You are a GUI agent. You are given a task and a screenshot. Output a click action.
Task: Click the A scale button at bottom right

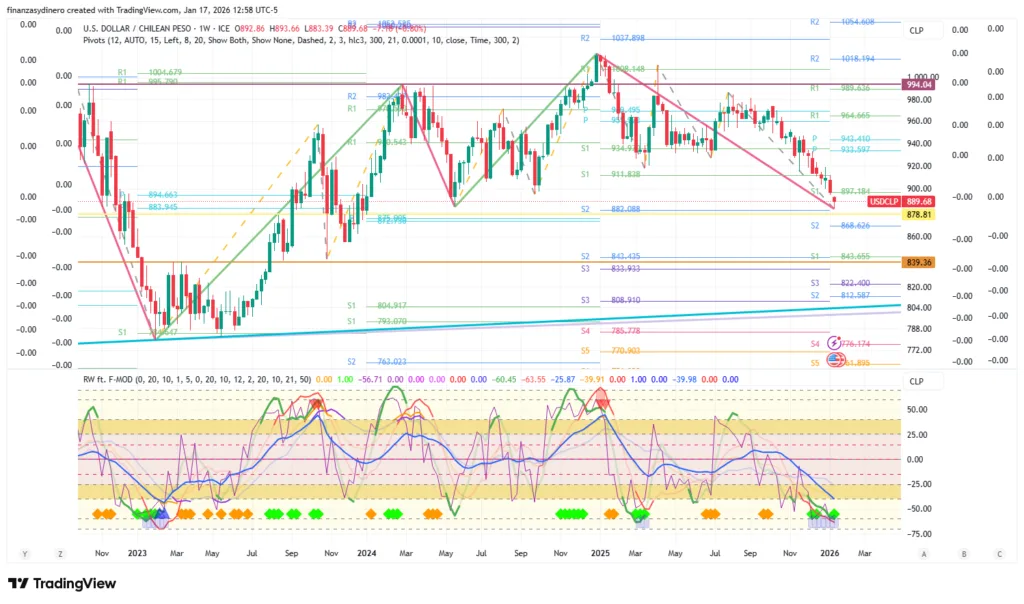924,553
